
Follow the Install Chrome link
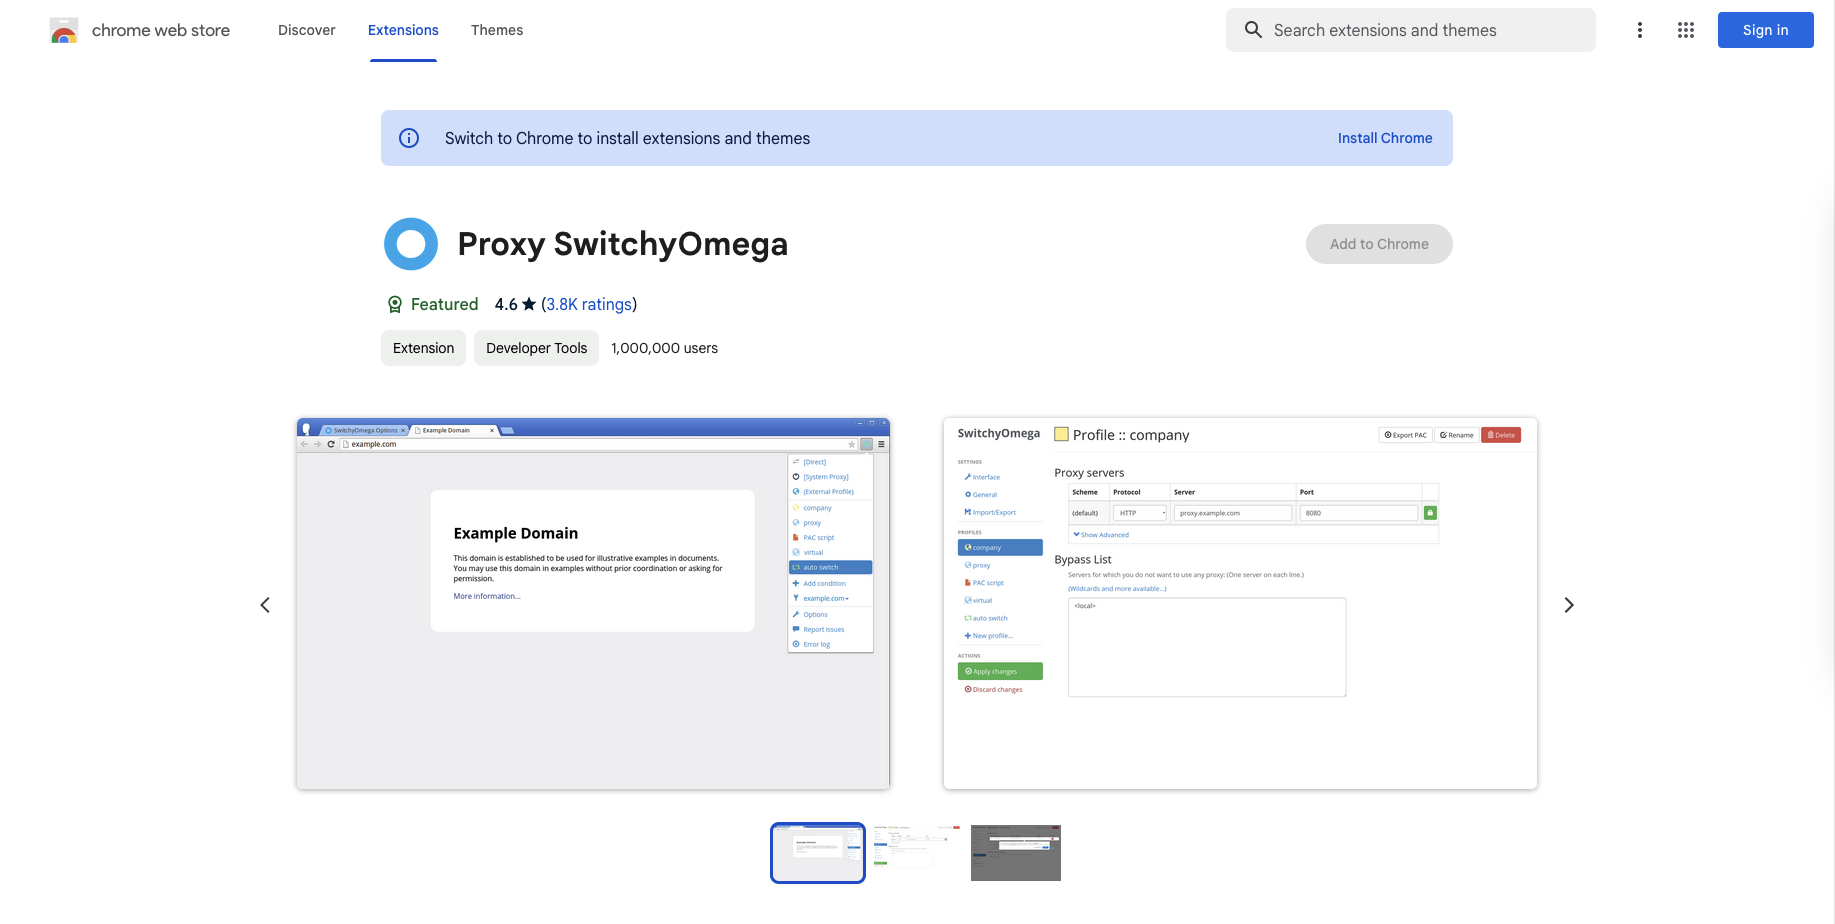click(x=1385, y=138)
